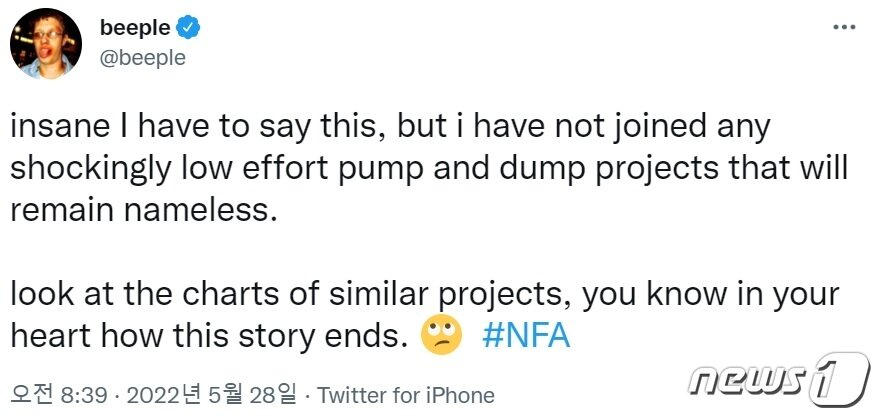Open the #NFA hashtag link
The image size is (880, 419).
pyautogui.click(x=525, y=335)
